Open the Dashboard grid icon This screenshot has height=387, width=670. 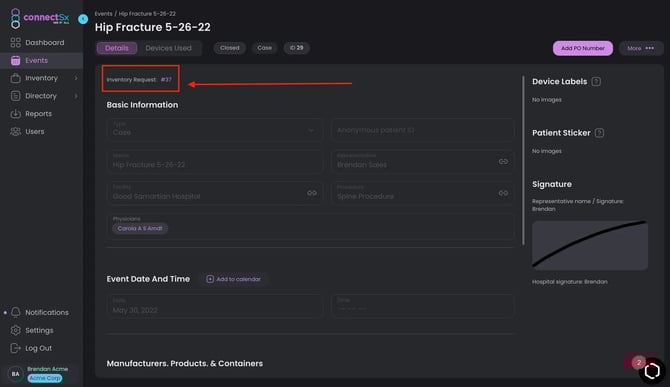(x=15, y=42)
